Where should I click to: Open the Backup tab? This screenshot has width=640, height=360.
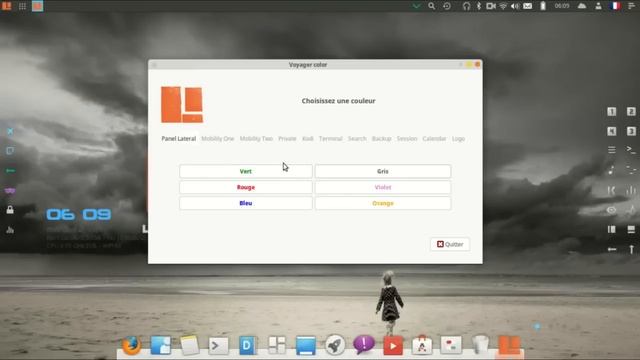coord(381,139)
